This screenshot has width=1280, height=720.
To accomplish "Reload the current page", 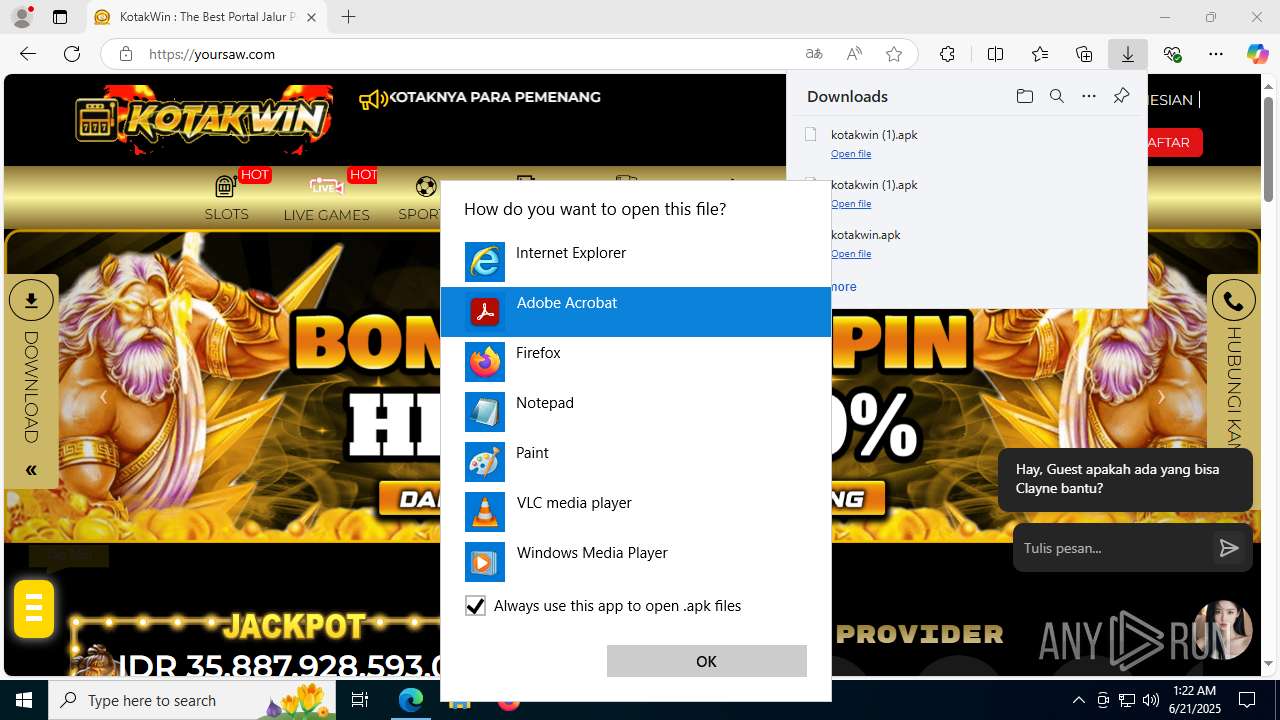I will 72,54.
